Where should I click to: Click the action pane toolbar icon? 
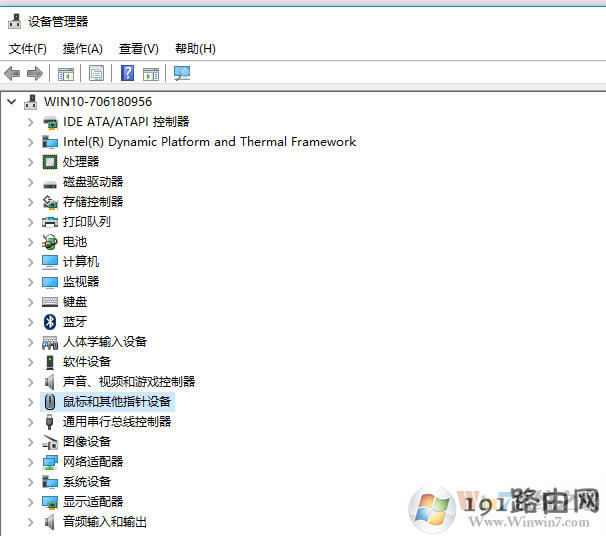pyautogui.click(x=151, y=73)
